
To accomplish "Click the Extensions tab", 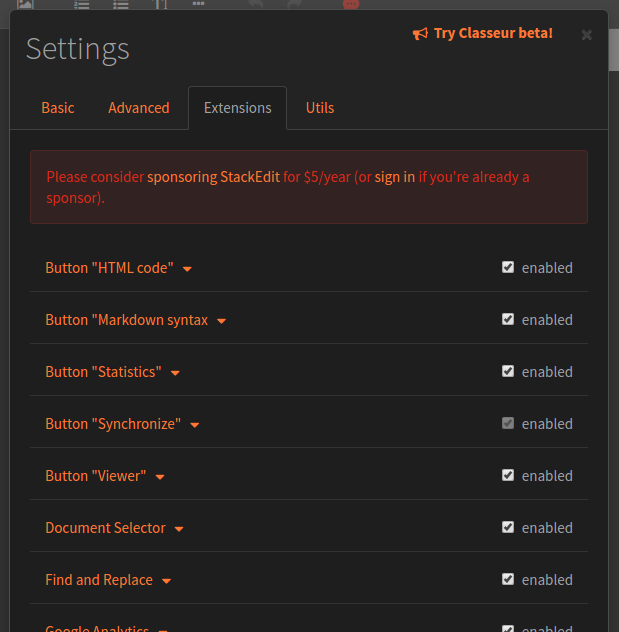I will (237, 108).
